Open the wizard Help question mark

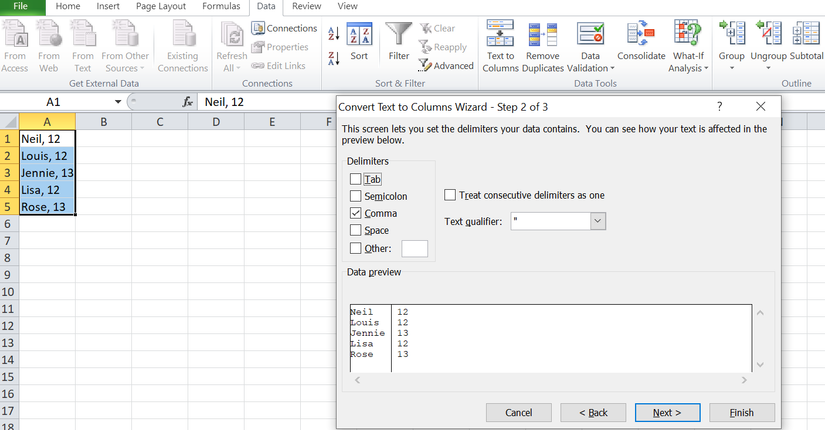(x=719, y=107)
